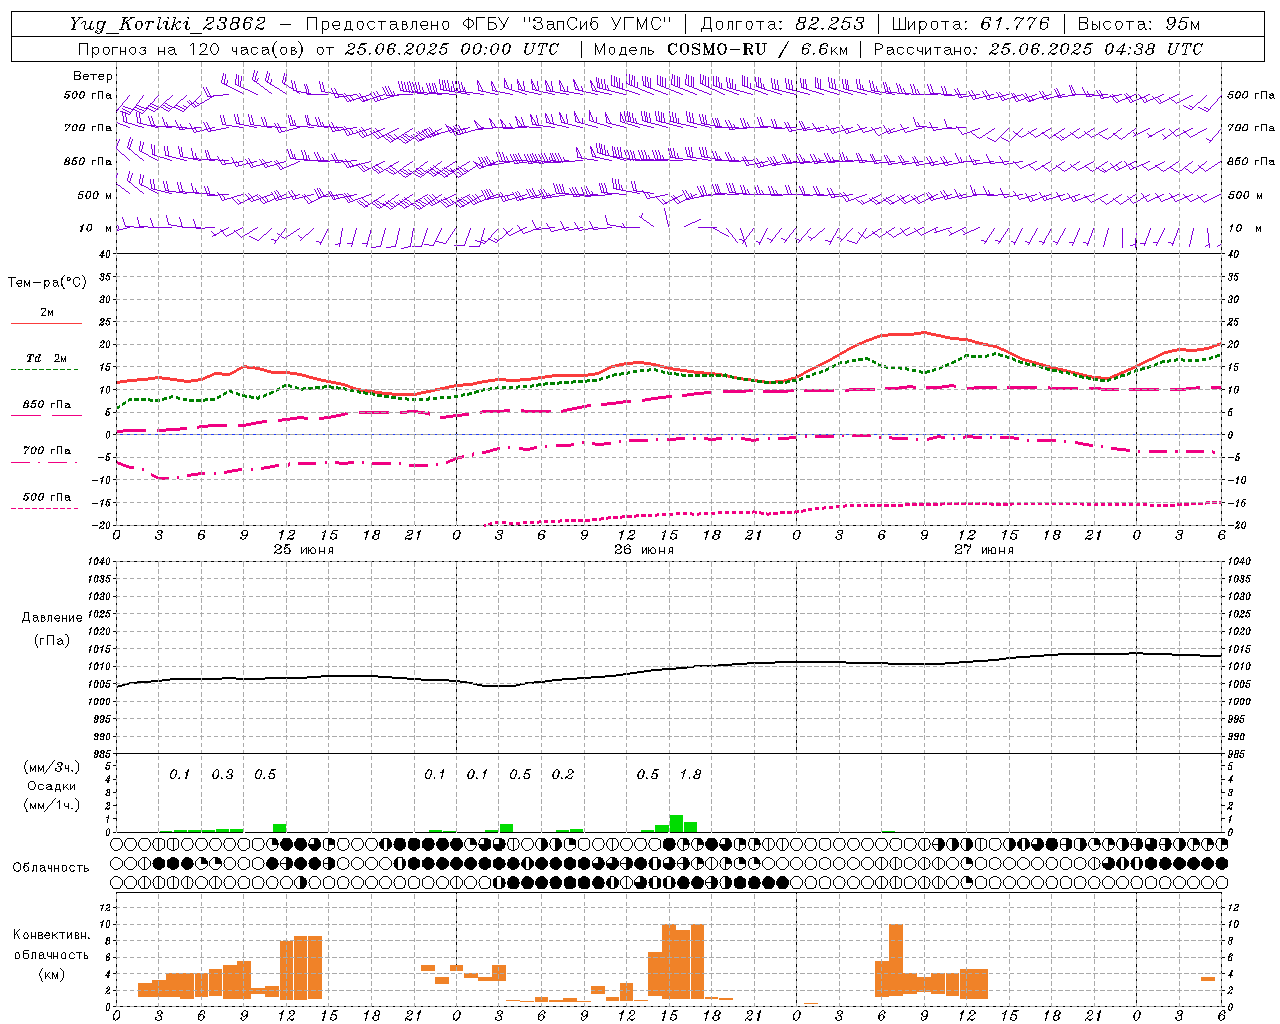The image size is (1280, 1024).
Task: Click the "27 июня" date label
Action: (x=984, y=550)
